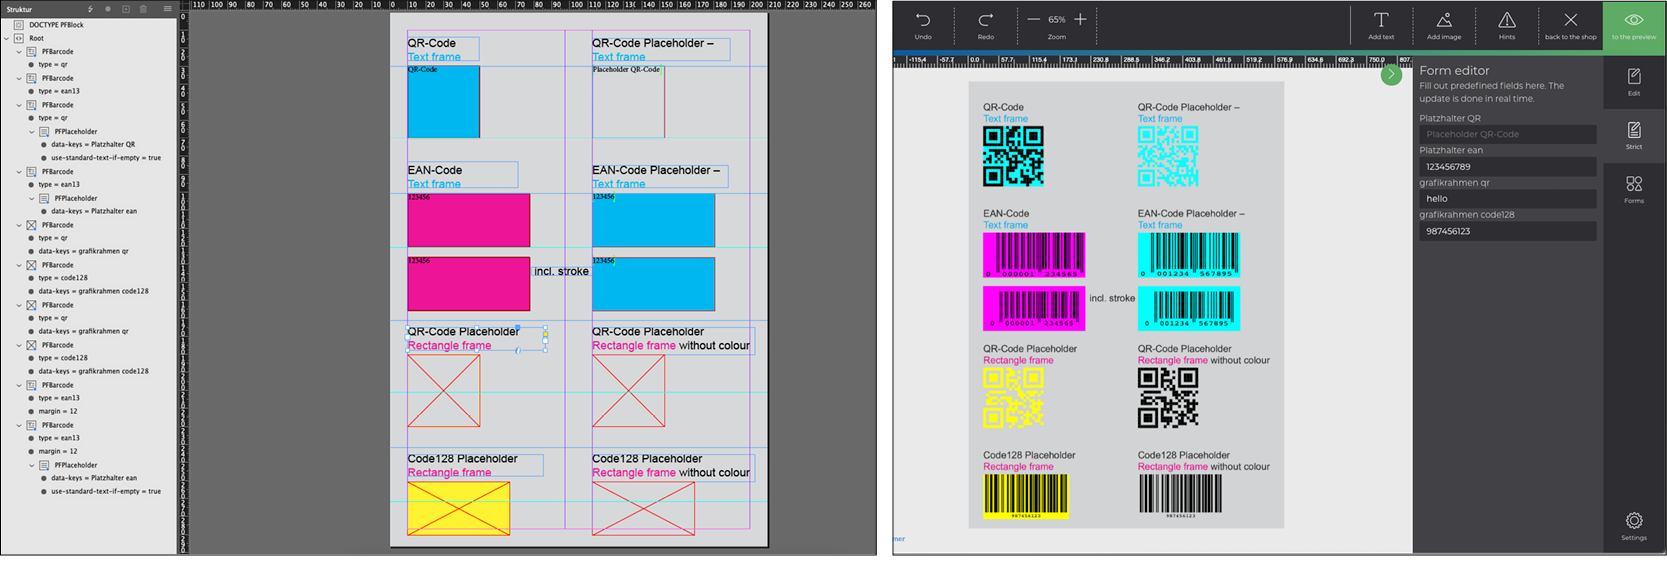The width and height of the screenshot is (1667, 561).
Task: Open the Struktur panel hamburger menu
Action: click(167, 9)
